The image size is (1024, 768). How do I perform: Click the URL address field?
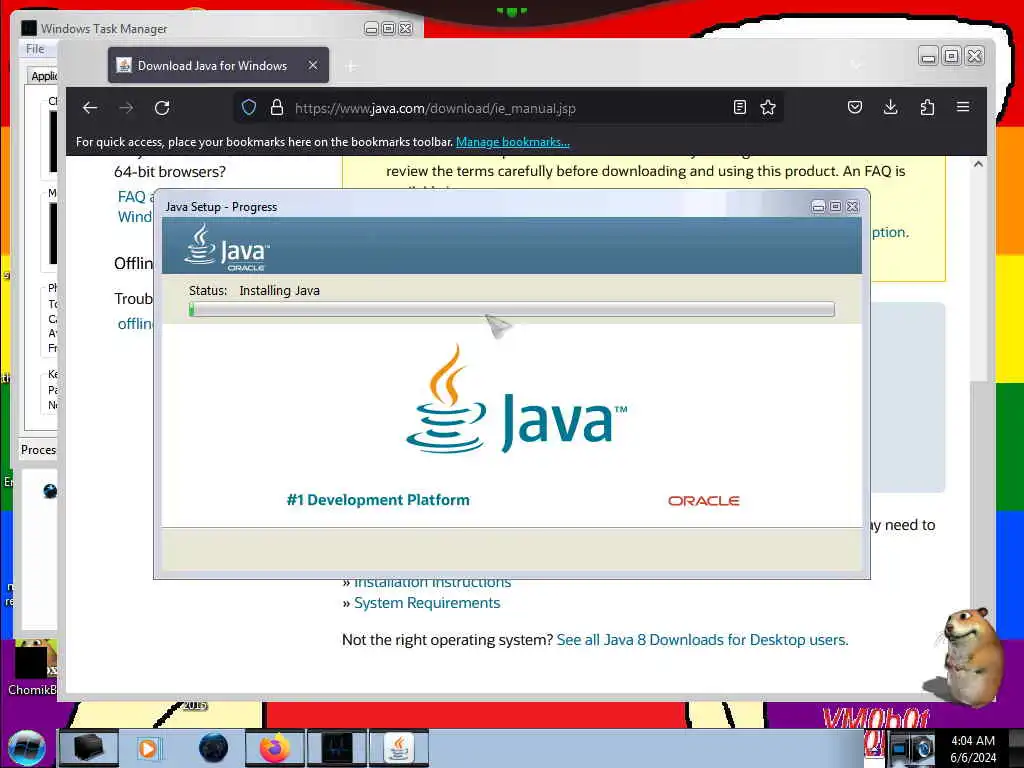509,108
